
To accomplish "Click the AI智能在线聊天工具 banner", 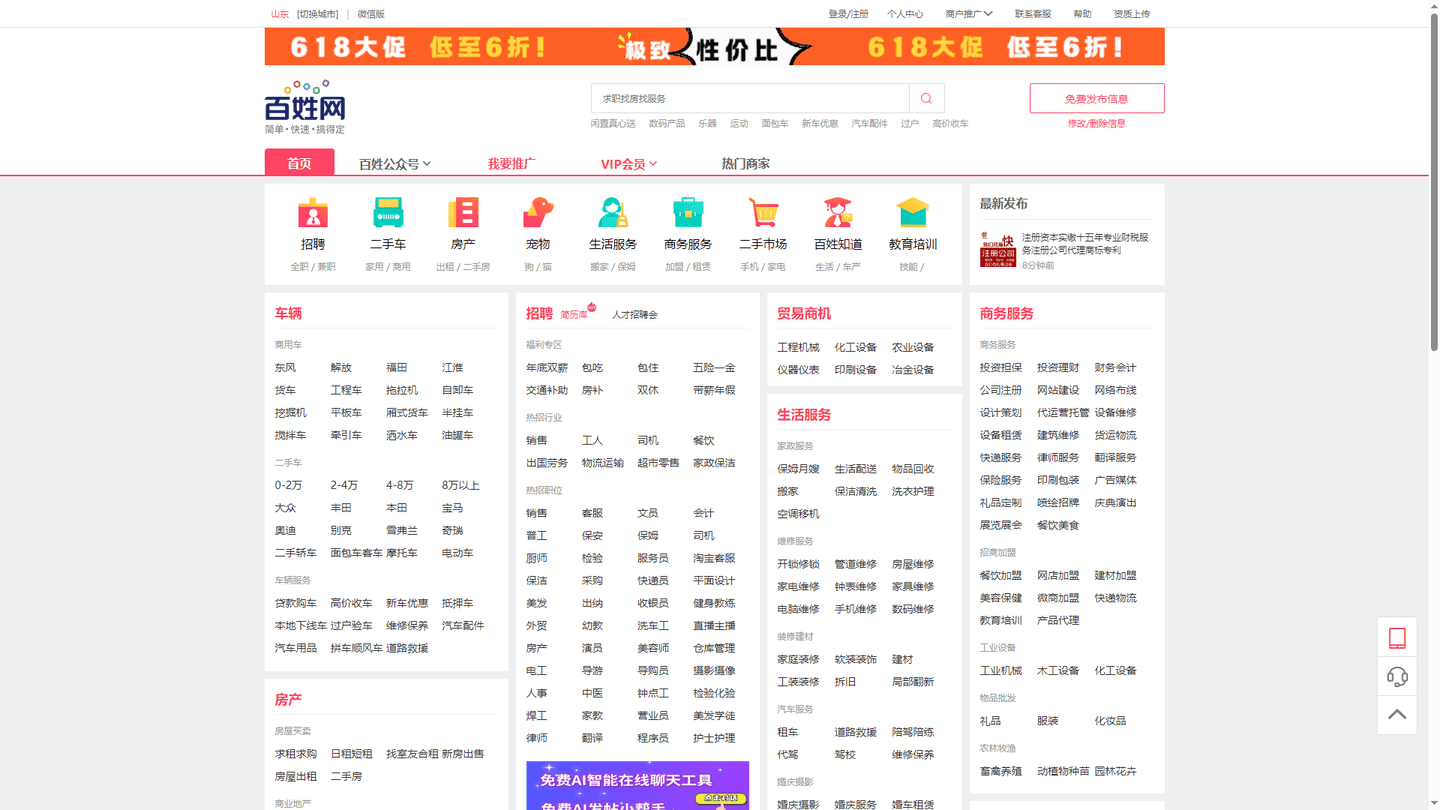I will tap(638, 785).
